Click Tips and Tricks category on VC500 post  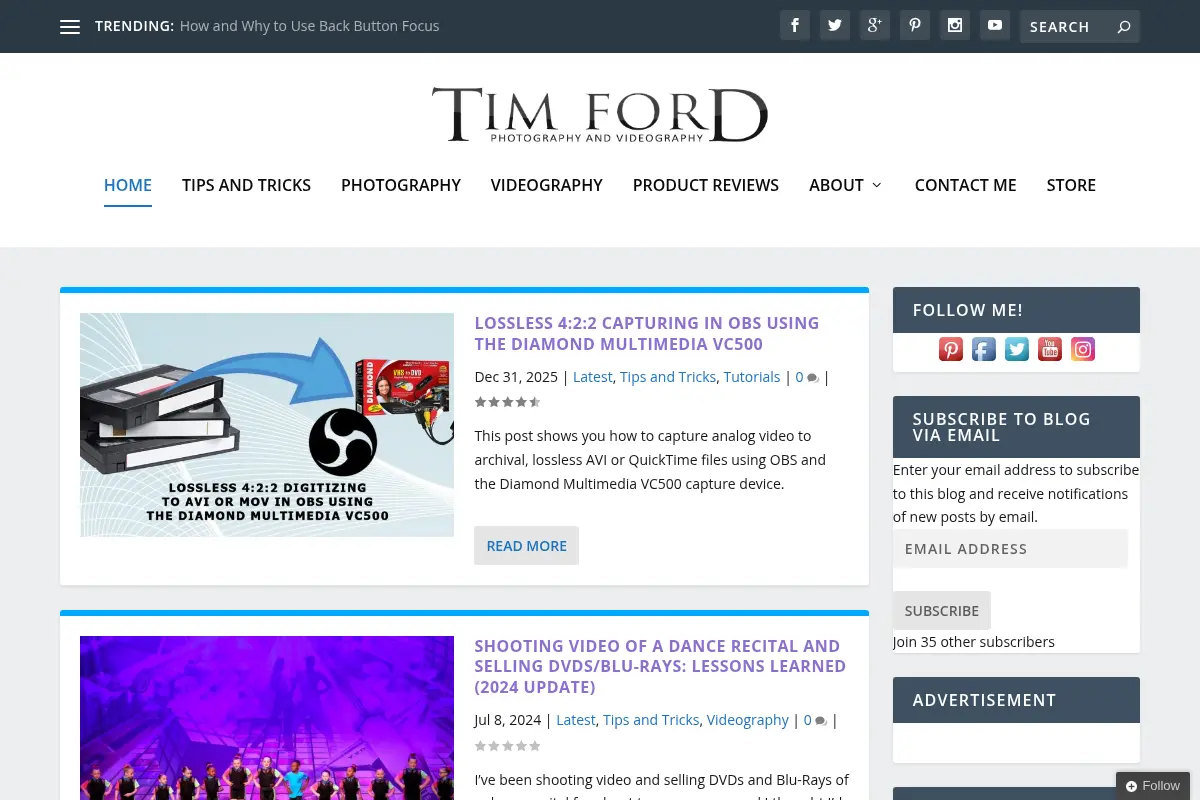[x=668, y=377]
